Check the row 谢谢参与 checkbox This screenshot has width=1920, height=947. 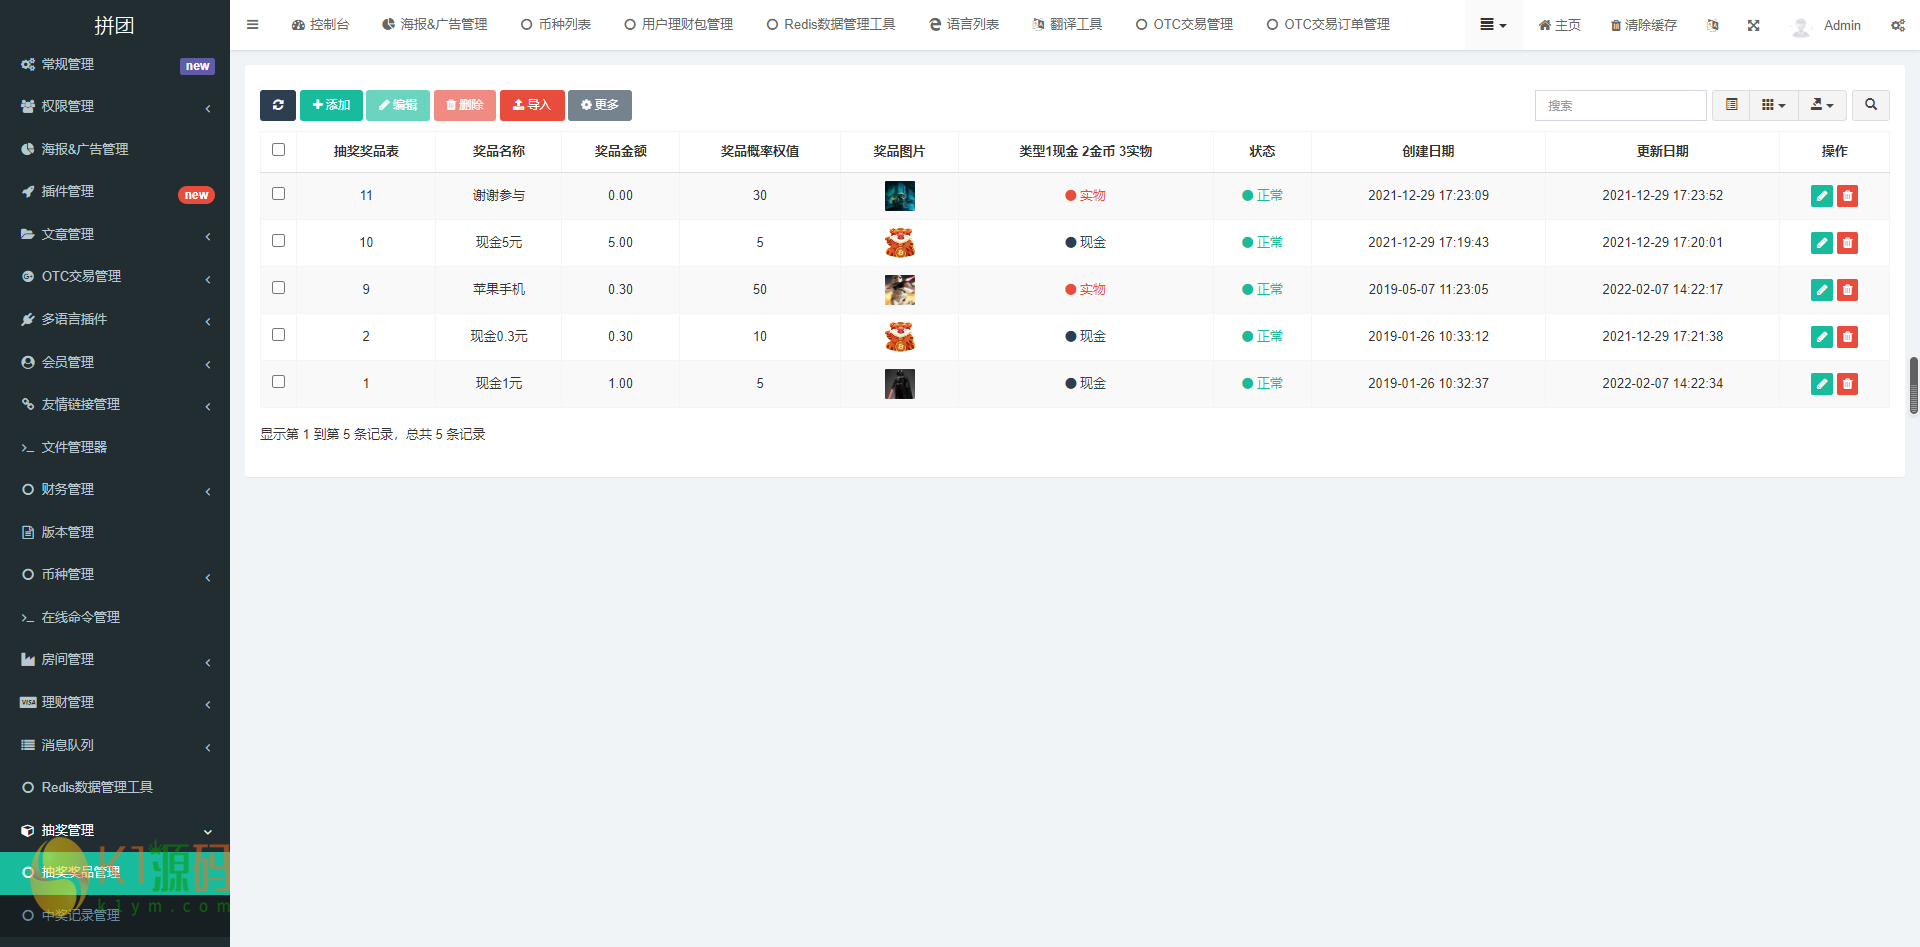(x=279, y=194)
